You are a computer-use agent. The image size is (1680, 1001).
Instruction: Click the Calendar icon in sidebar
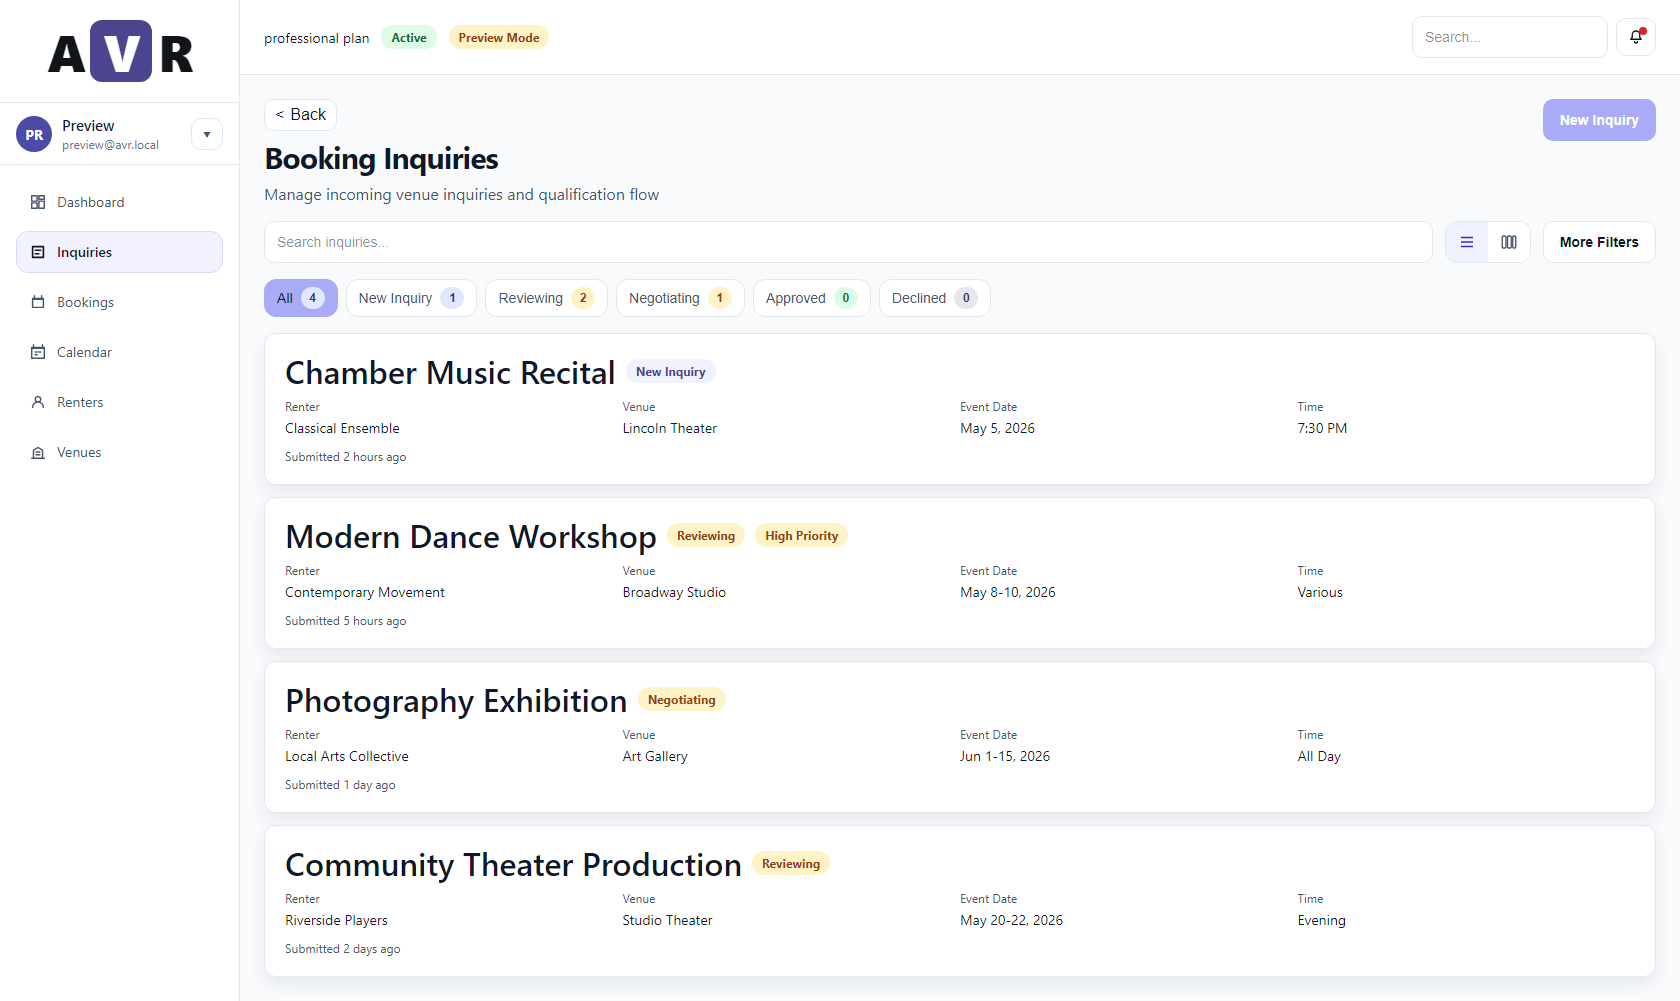pyautogui.click(x=38, y=352)
